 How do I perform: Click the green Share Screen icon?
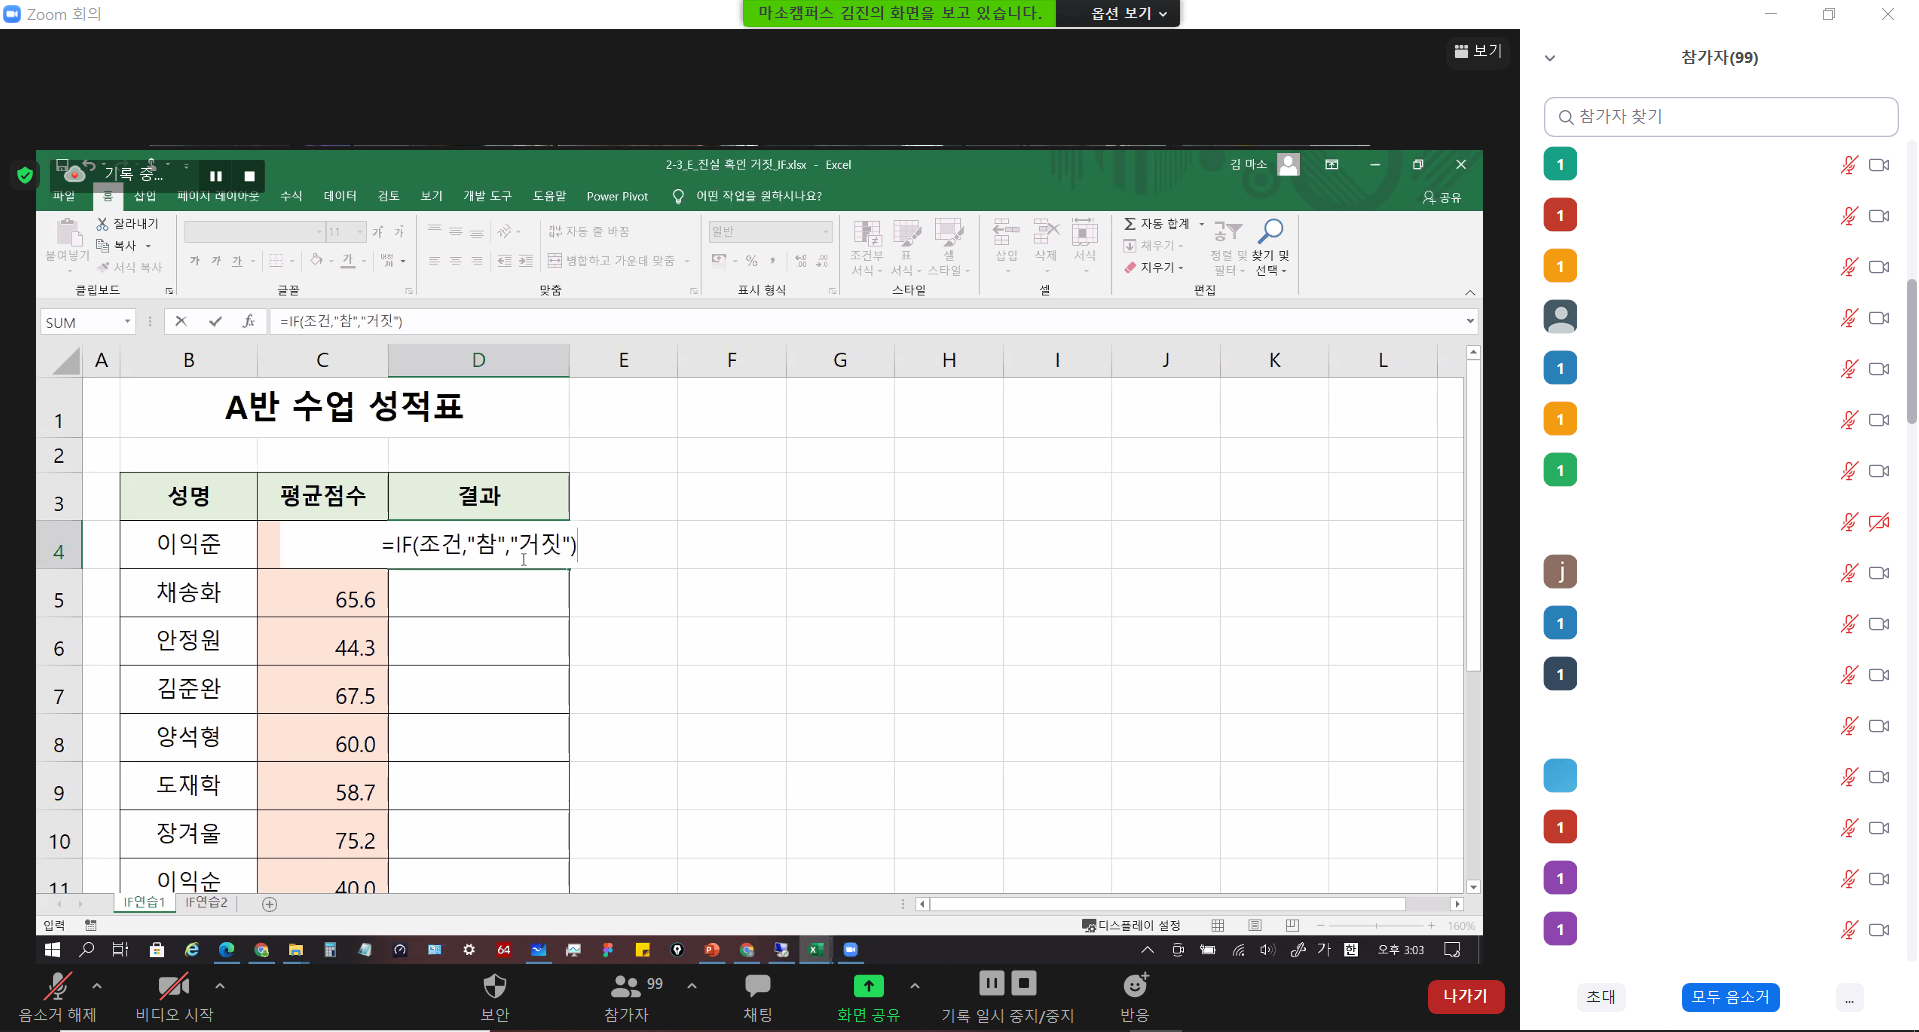click(868, 987)
